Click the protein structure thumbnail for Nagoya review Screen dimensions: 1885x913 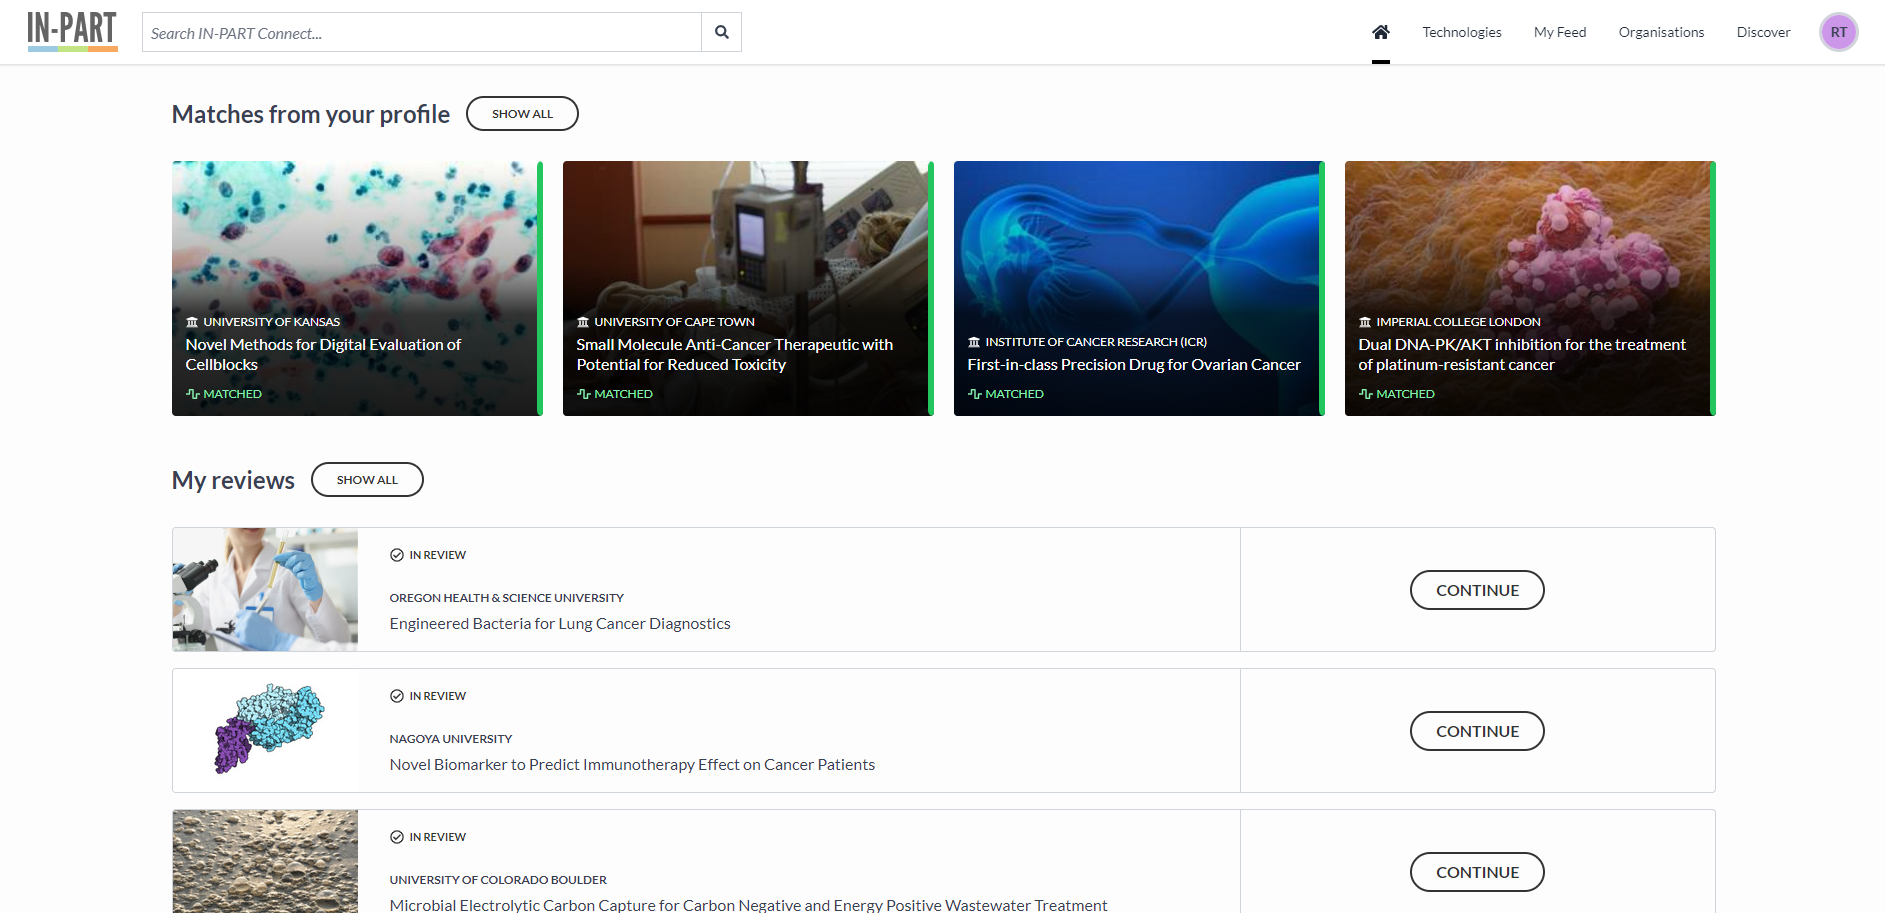coord(265,731)
